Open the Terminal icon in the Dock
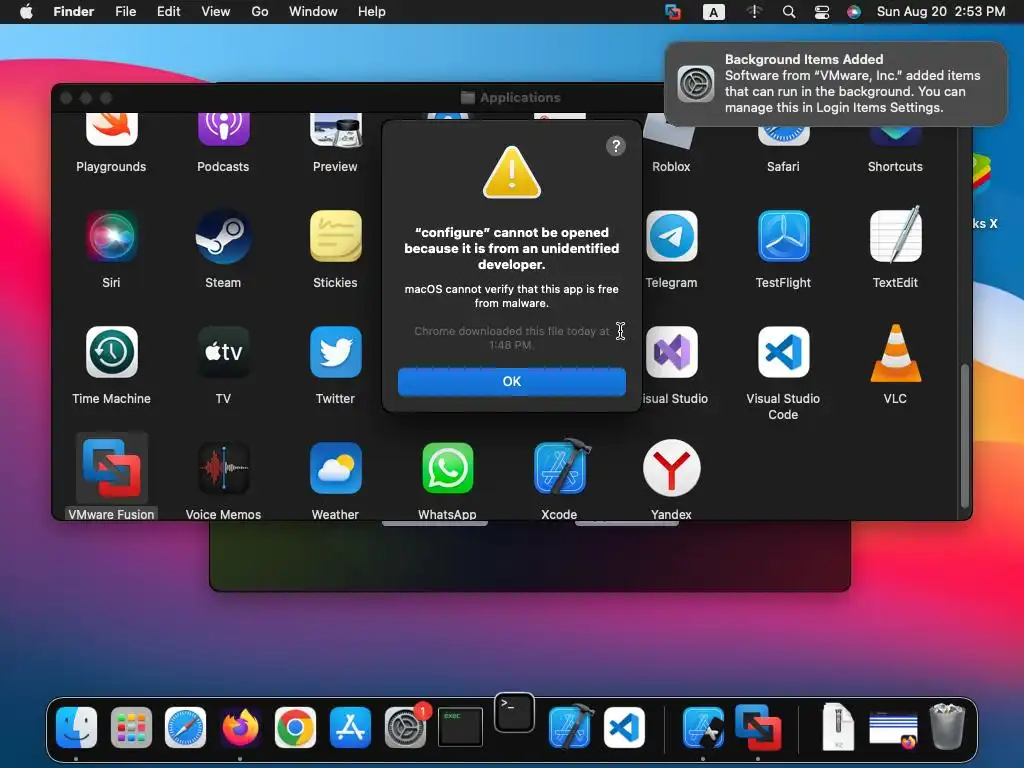1024x768 pixels. pyautogui.click(x=515, y=712)
